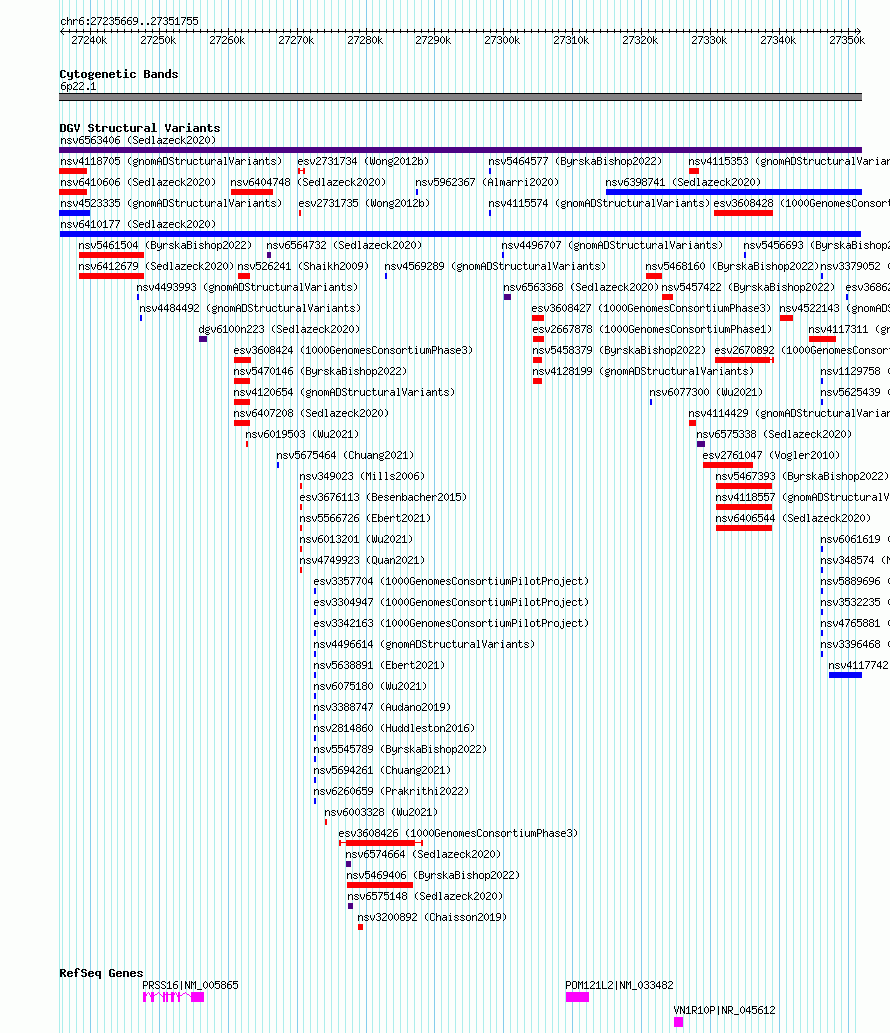
Task: Click the VN1R10P|NR_045612 gene label
Action: pyautogui.click(x=724, y=1011)
